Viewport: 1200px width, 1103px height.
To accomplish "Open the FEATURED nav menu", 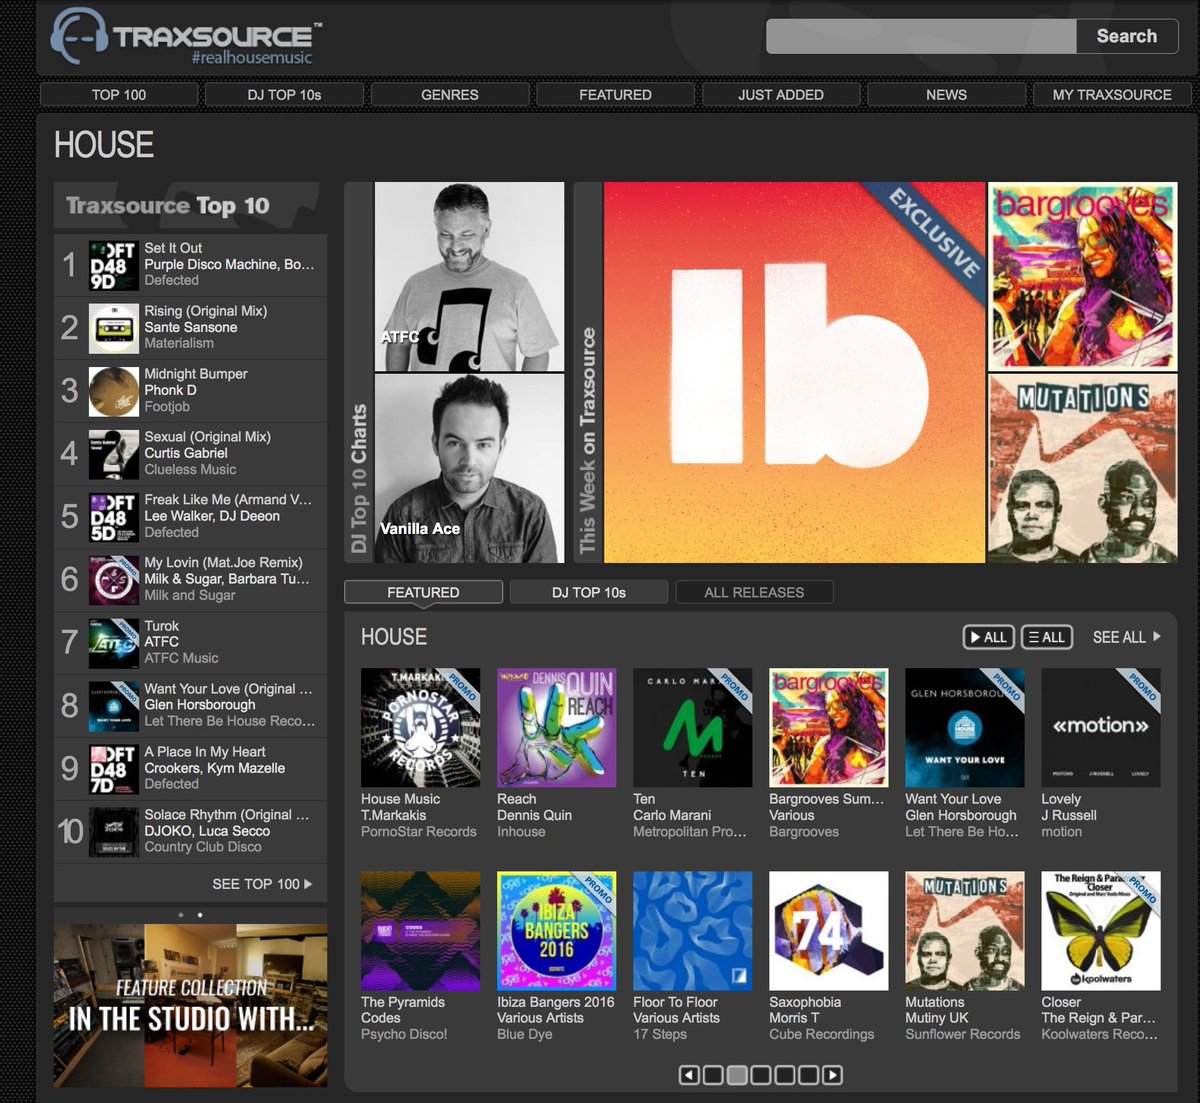I will tap(615, 94).
